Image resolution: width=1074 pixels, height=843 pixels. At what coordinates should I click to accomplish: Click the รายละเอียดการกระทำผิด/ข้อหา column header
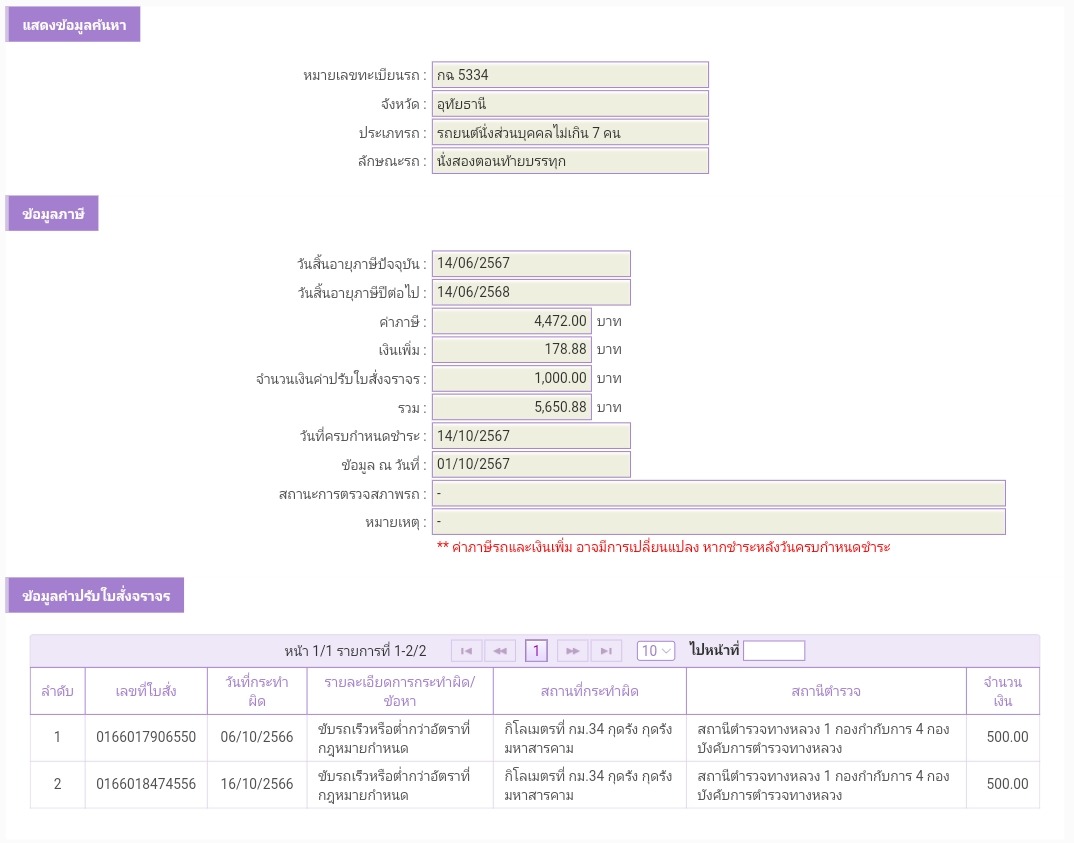tap(400, 691)
